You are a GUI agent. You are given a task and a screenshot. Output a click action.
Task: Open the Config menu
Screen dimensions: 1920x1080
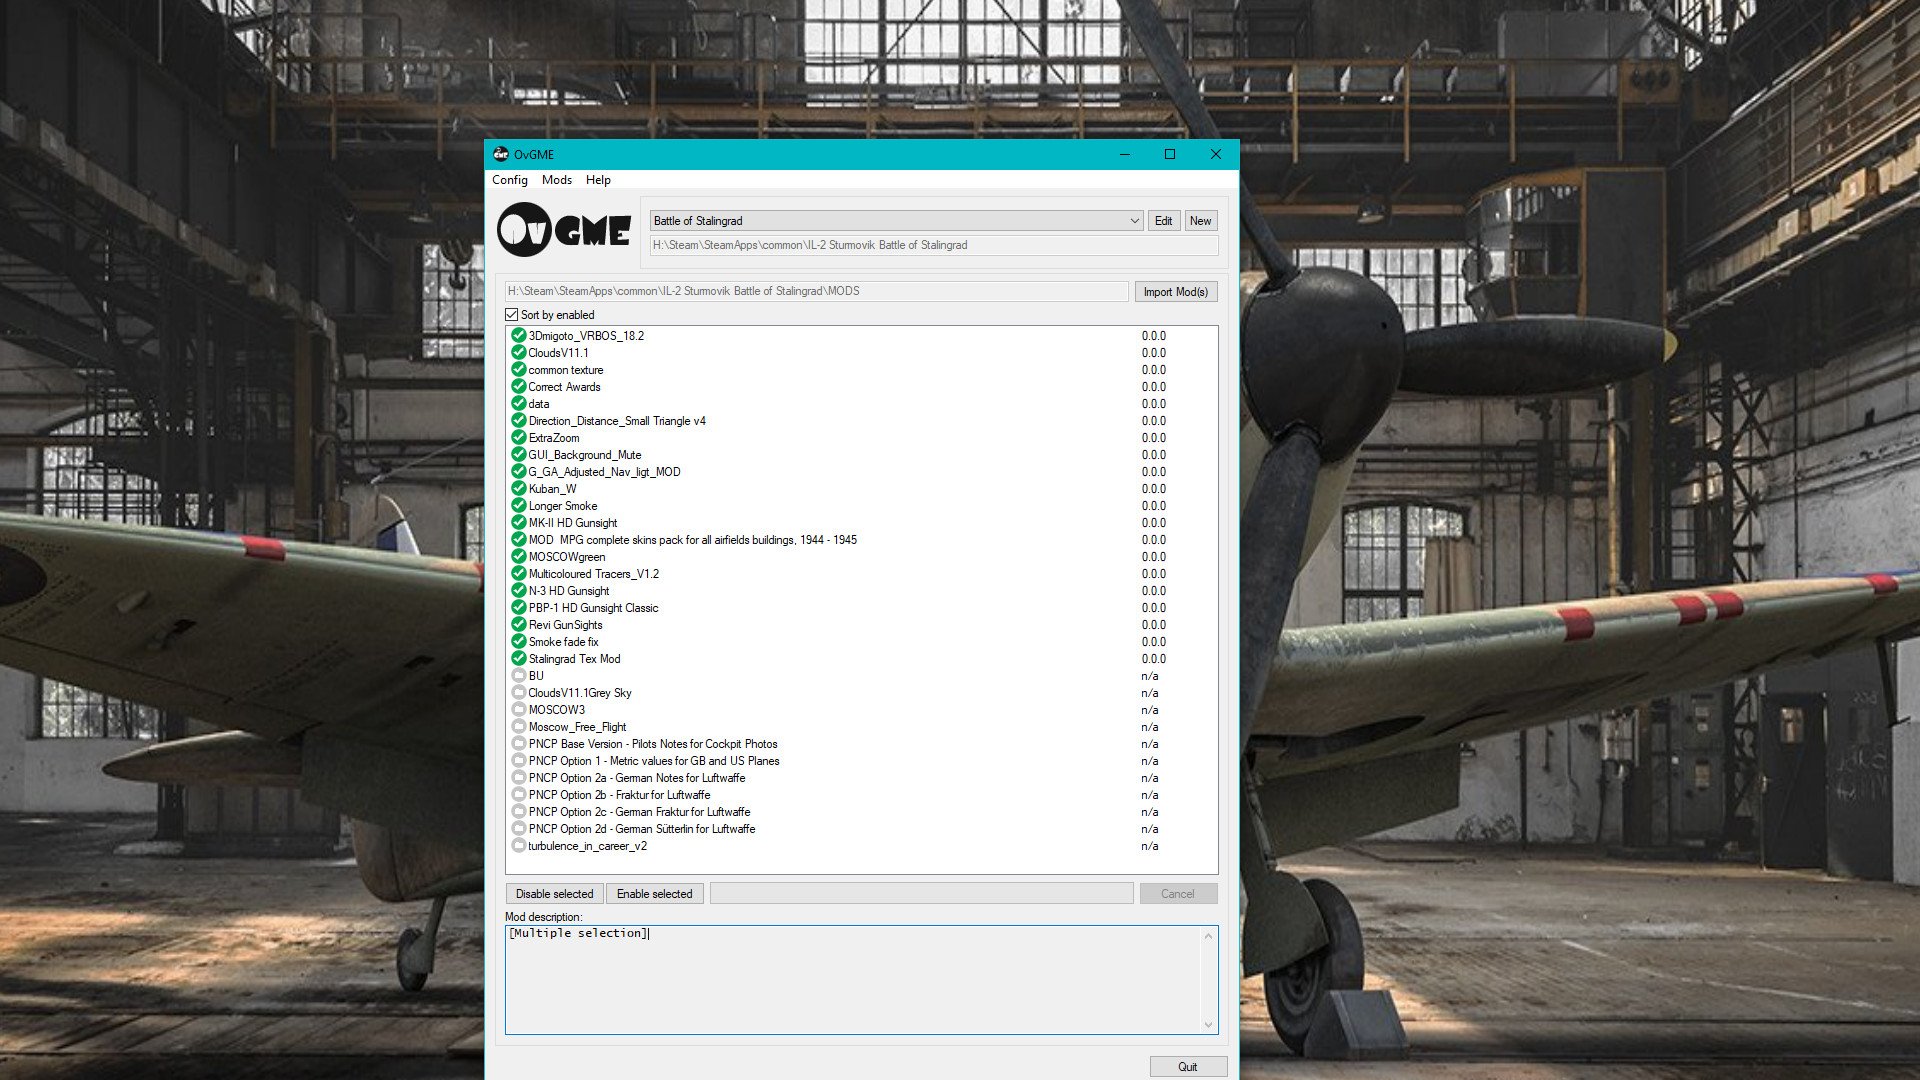point(509,180)
